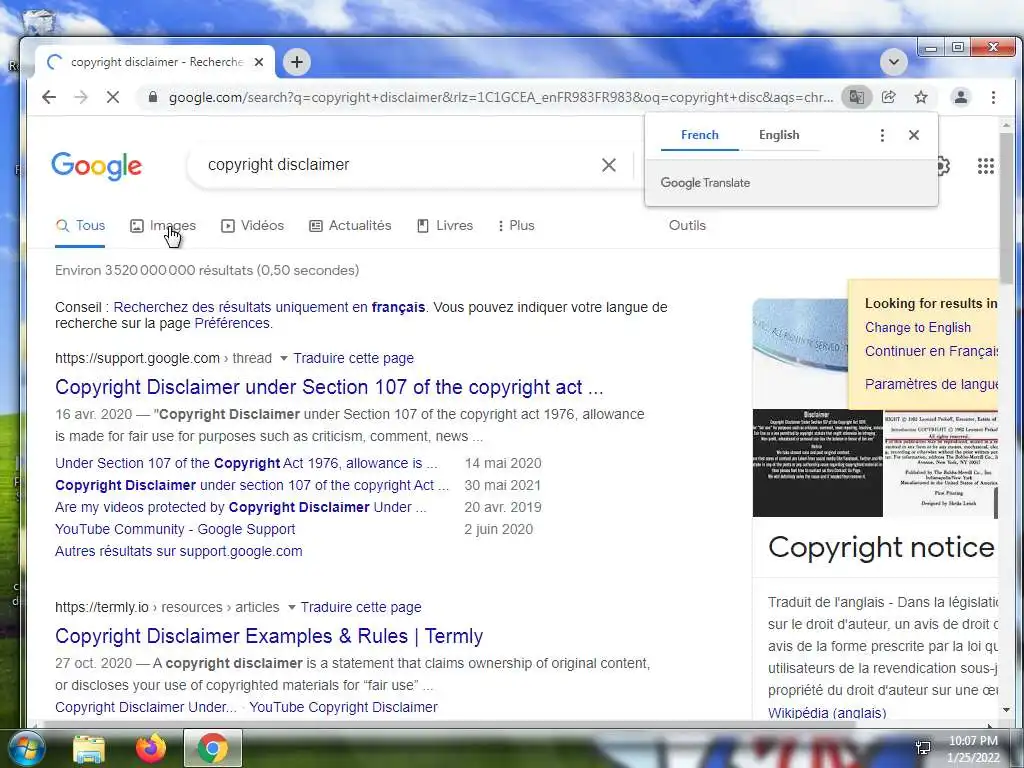Viewport: 1024px width, 768px height.
Task: Open Autres résultats sur support.google.com
Action: click(178, 551)
